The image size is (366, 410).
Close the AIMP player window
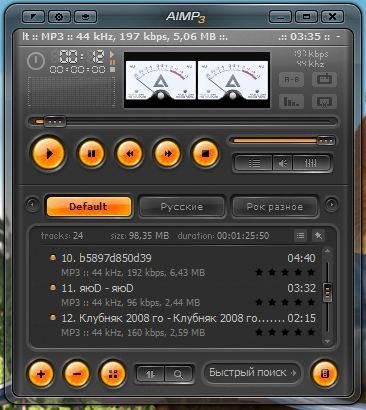click(332, 17)
